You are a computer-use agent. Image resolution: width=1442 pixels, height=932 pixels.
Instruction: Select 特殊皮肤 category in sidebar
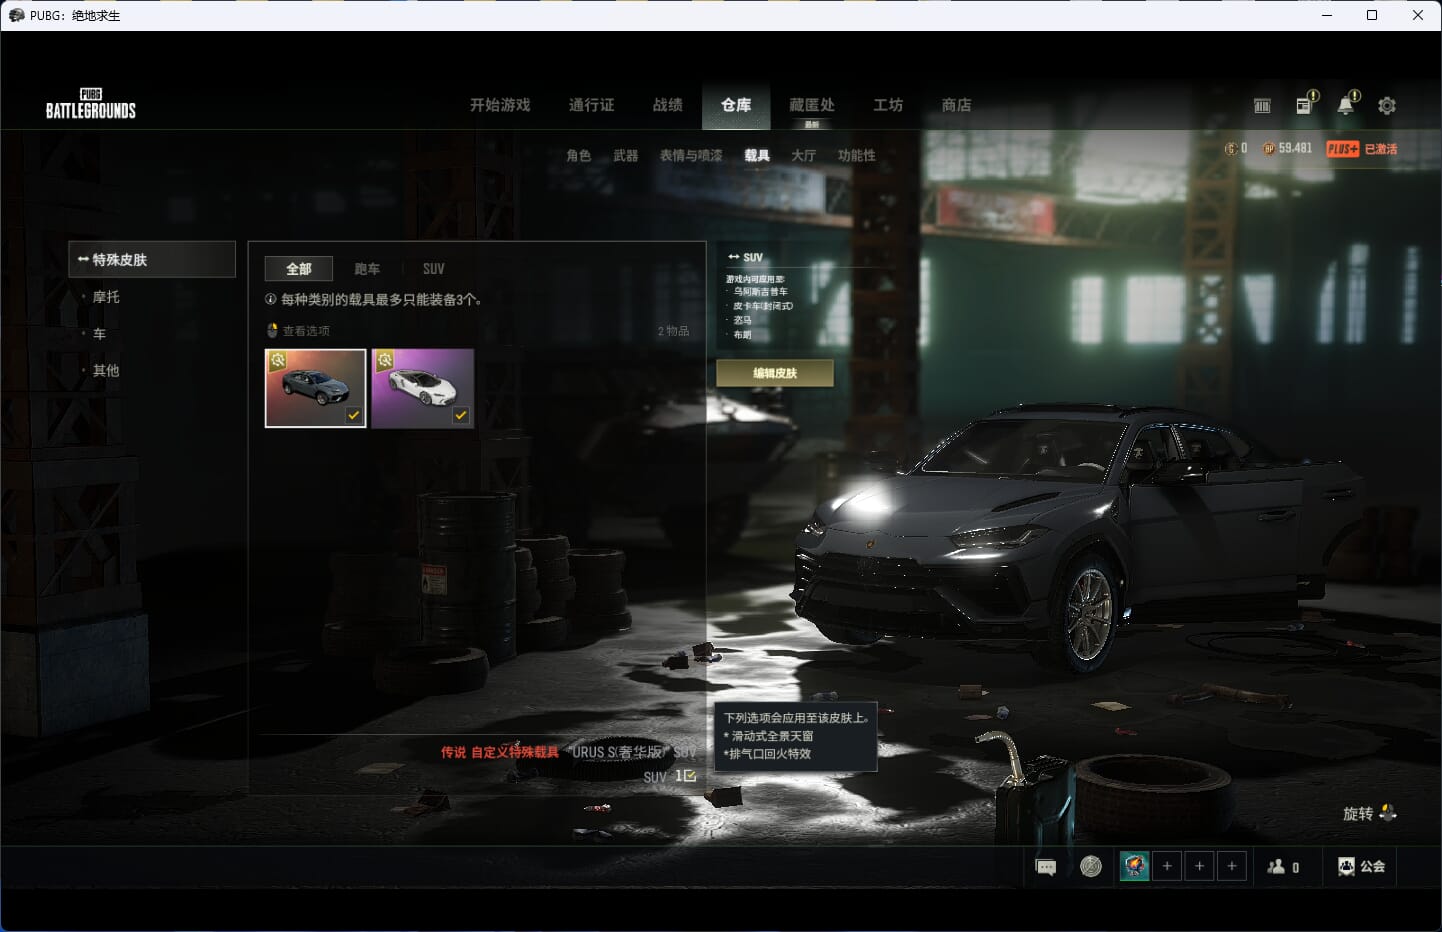152,259
